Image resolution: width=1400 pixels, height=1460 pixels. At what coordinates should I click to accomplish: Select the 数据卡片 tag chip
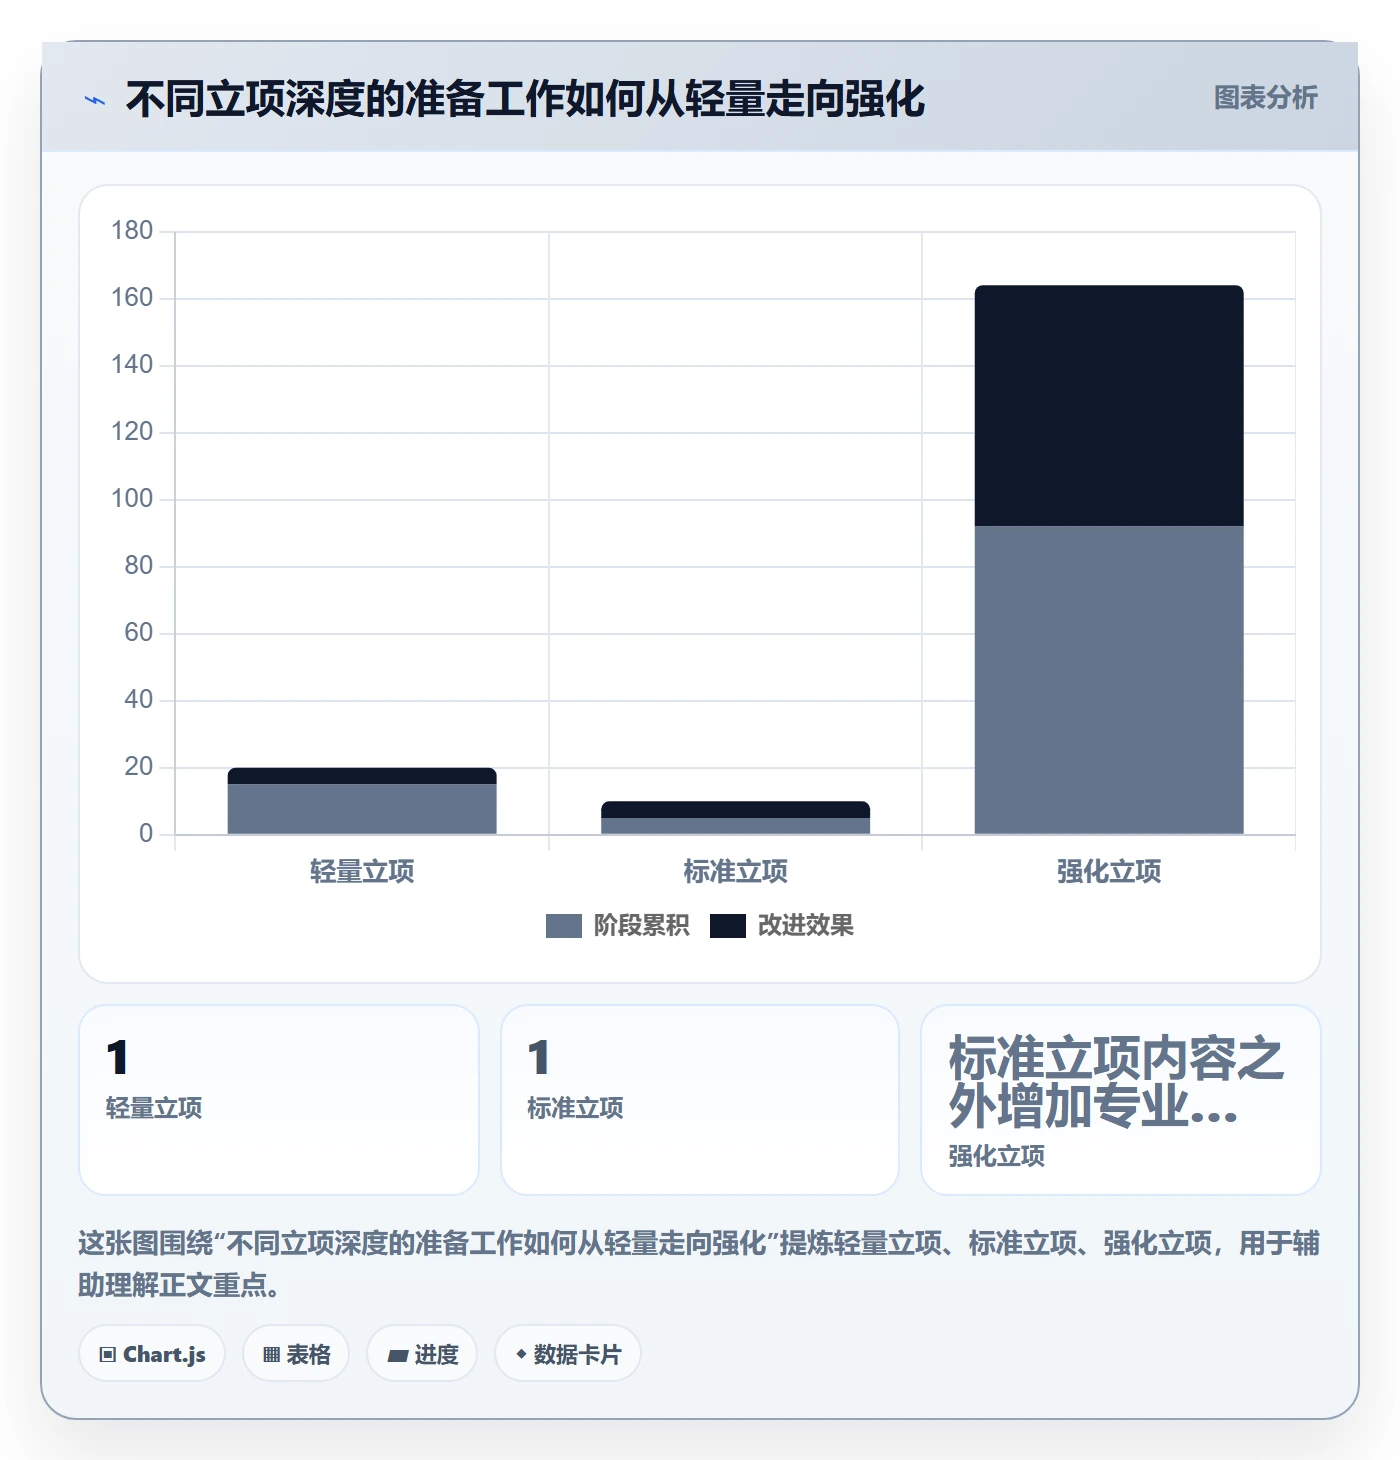tap(568, 1354)
